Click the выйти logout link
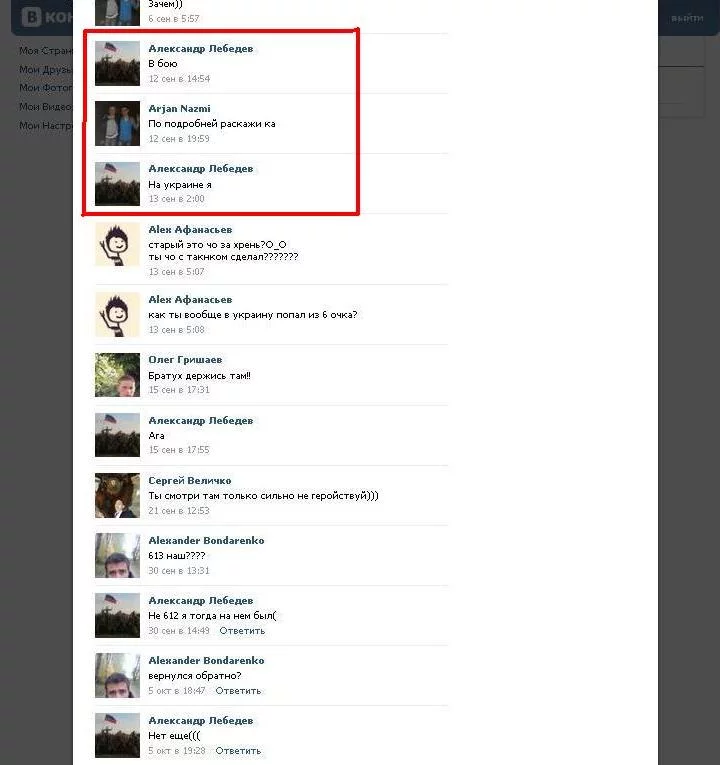Viewport: 720px width, 765px height. pyautogui.click(x=687, y=19)
